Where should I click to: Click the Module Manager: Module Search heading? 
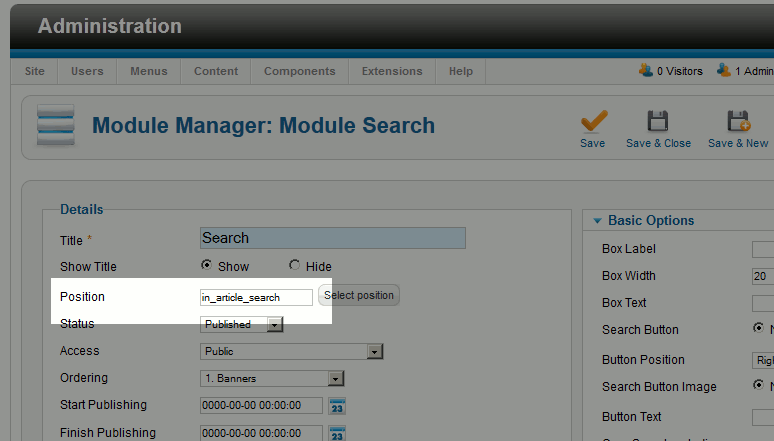pyautogui.click(x=264, y=125)
